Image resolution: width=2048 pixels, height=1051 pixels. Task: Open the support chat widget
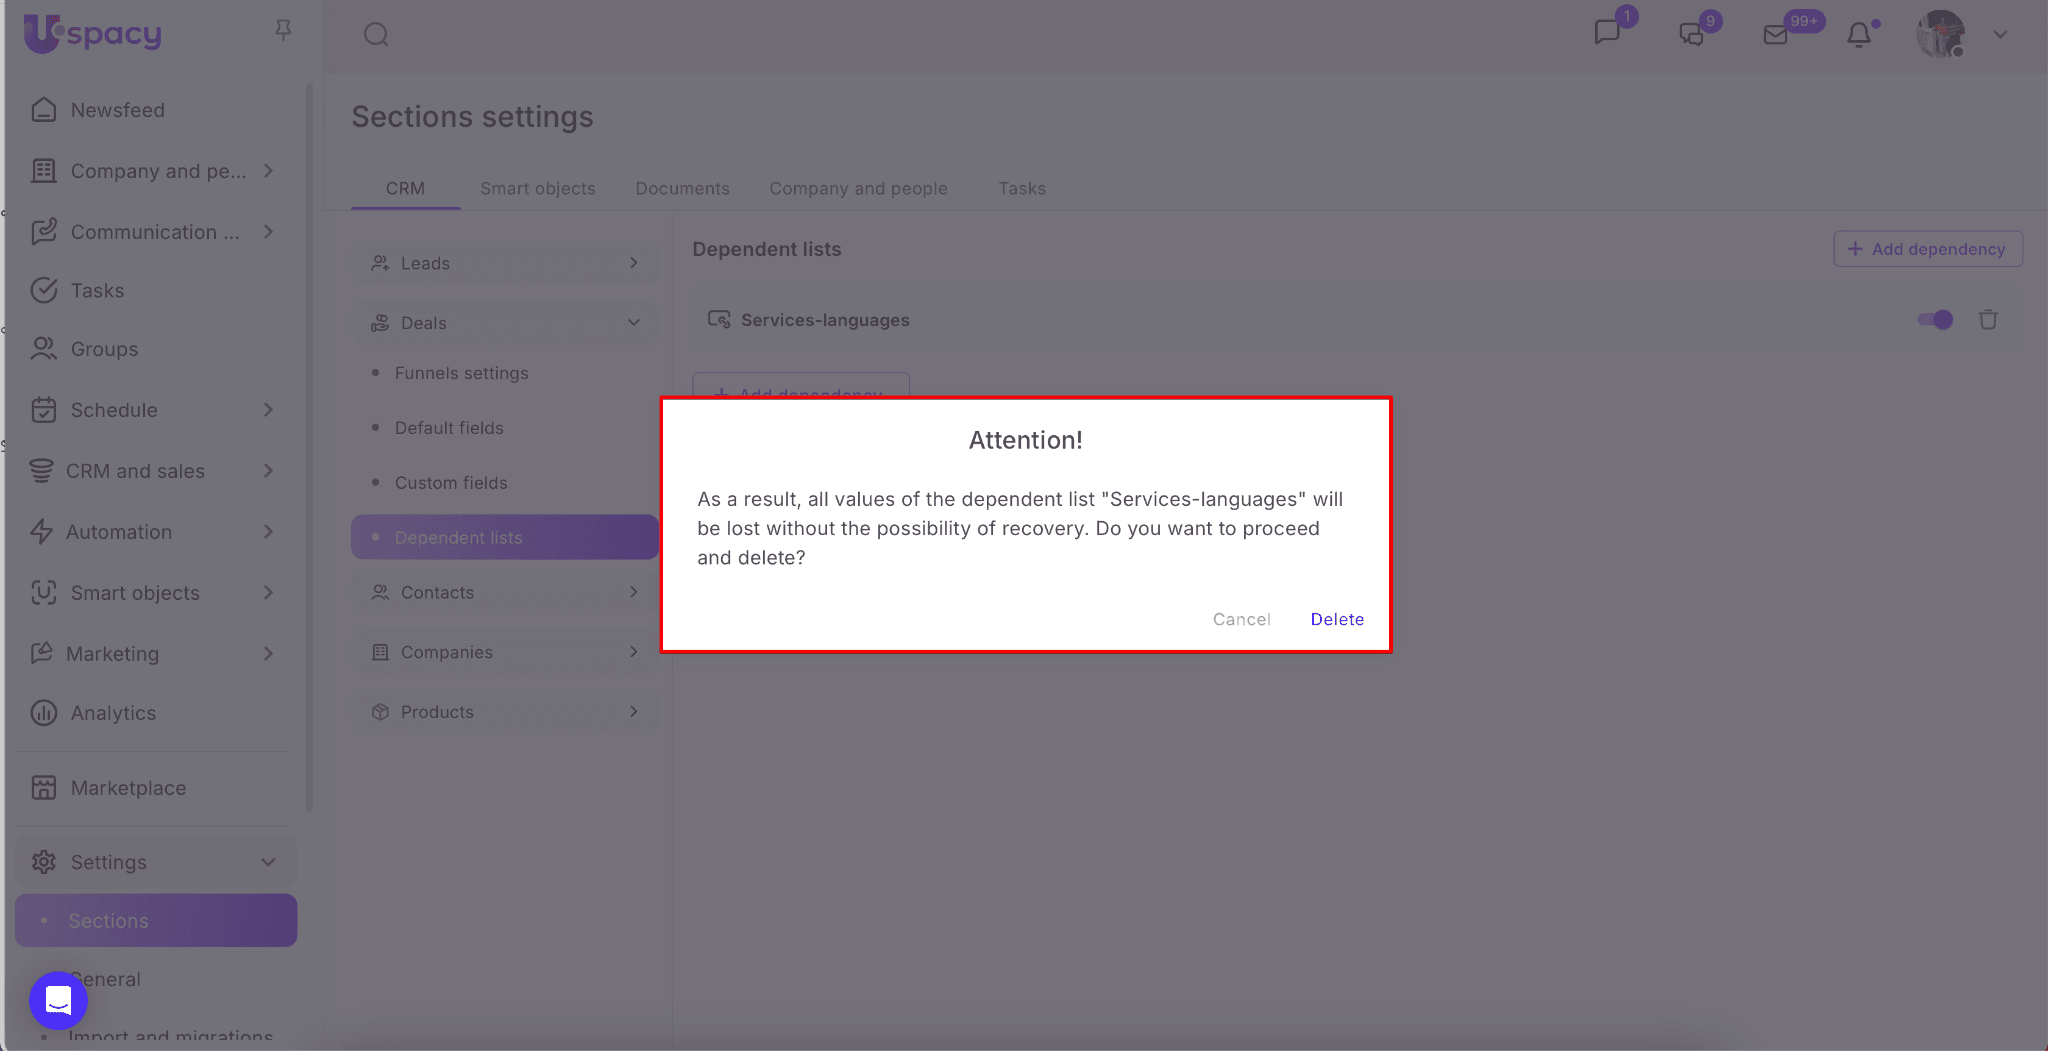pyautogui.click(x=59, y=1000)
